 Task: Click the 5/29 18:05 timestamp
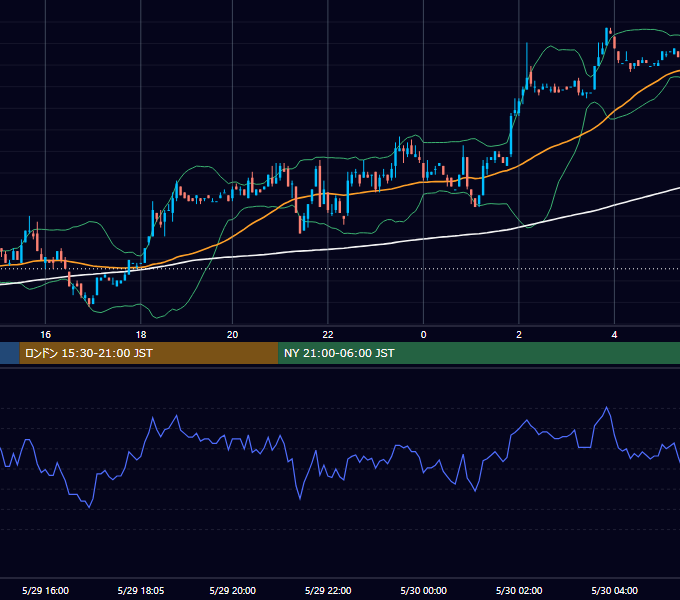141,590
